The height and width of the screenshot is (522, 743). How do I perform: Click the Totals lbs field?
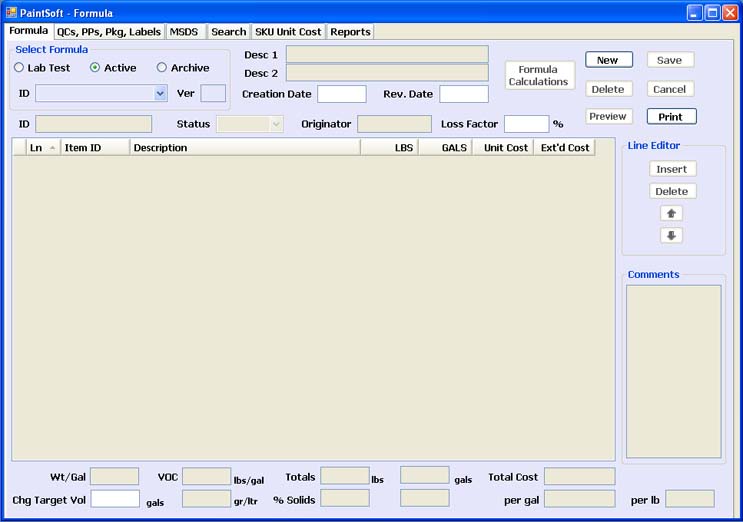click(345, 476)
